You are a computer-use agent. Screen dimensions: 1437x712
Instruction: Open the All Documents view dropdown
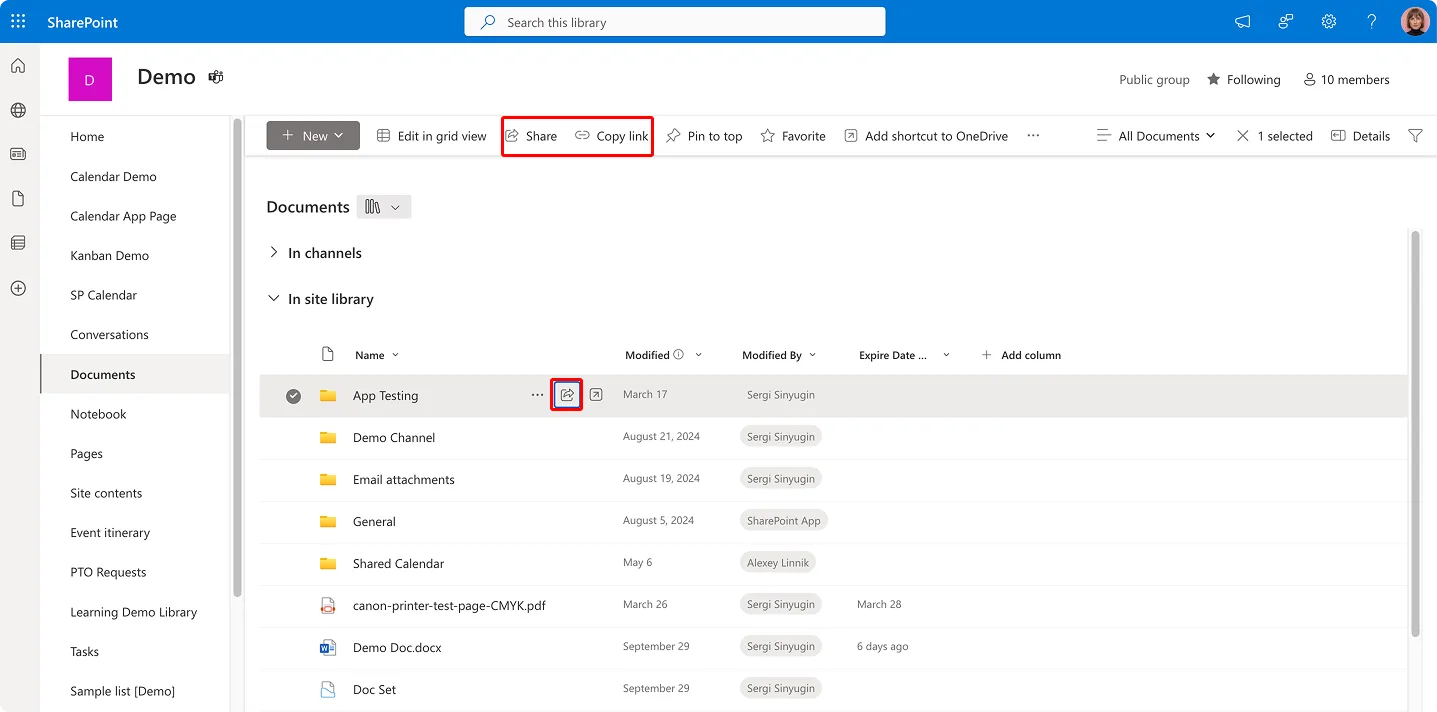click(x=1155, y=135)
